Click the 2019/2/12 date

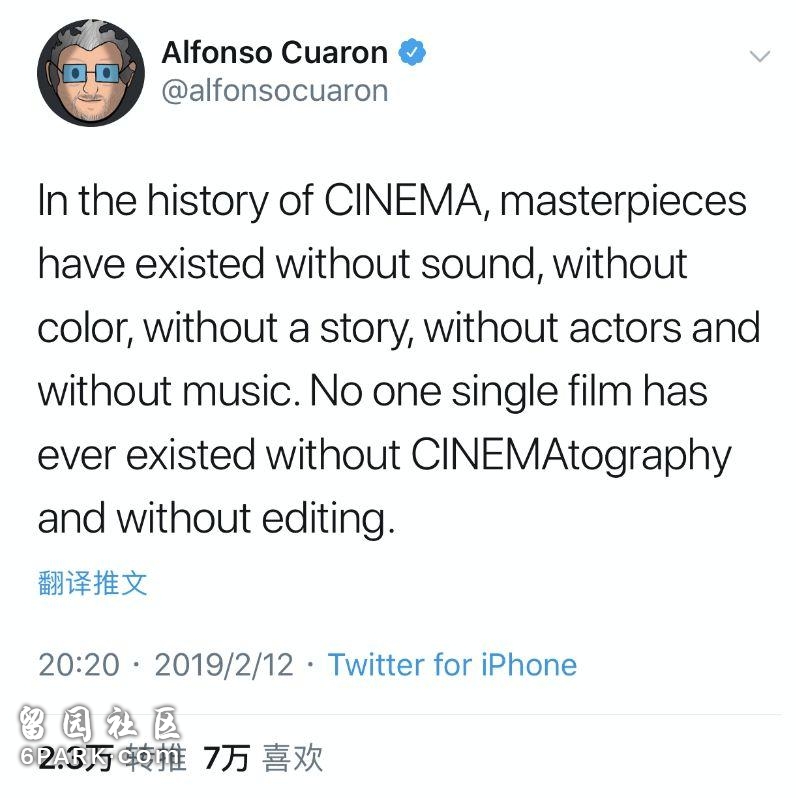pos(224,665)
